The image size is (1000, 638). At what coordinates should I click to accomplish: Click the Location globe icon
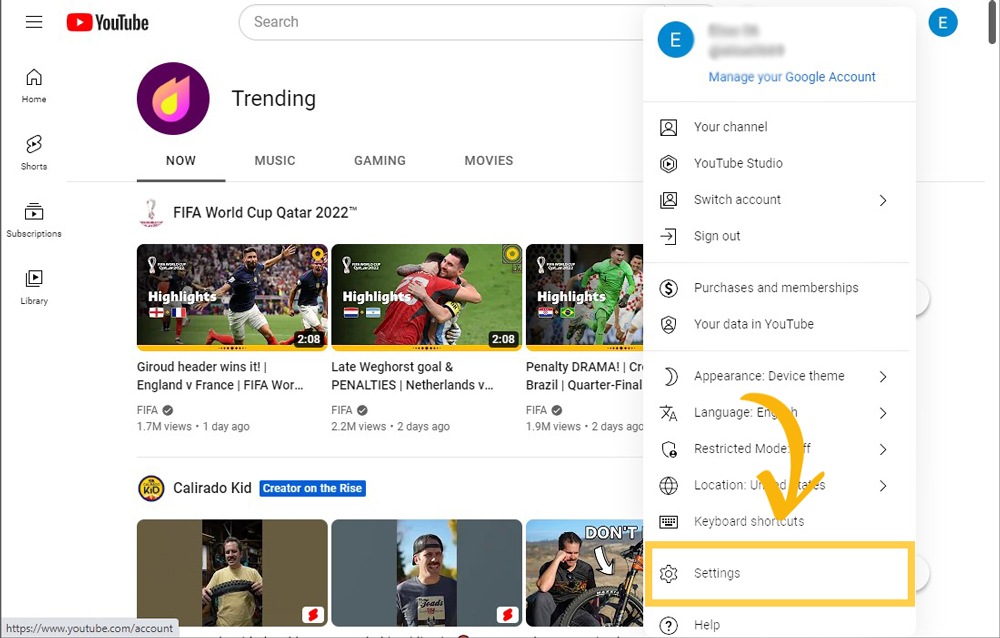coord(668,486)
